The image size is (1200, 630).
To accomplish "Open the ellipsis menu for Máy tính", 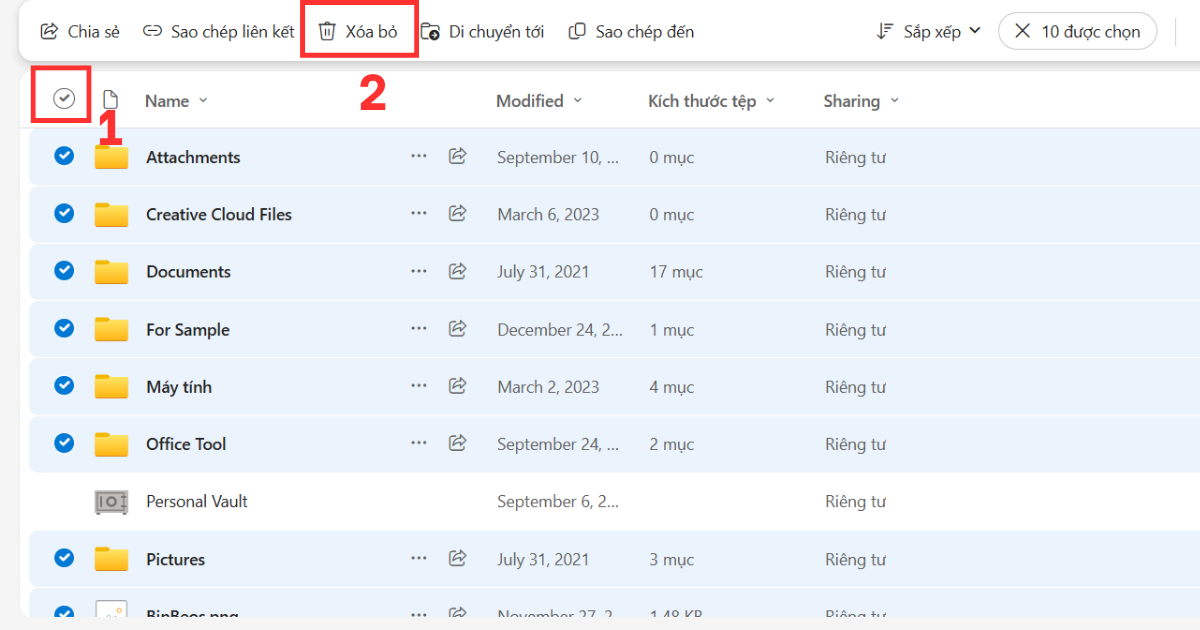I will coord(419,386).
